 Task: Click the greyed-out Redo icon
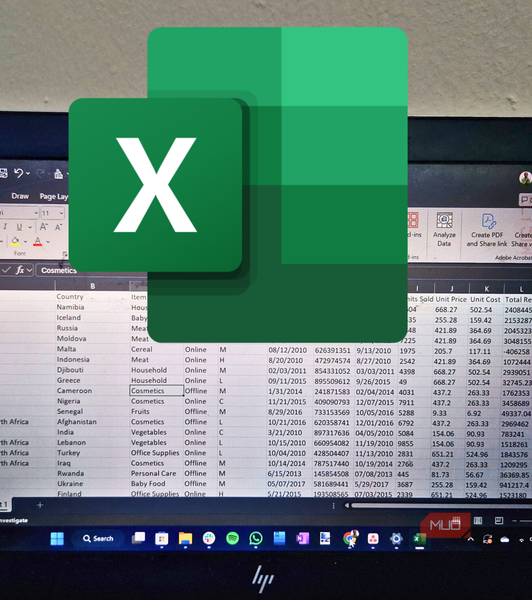coord(41,174)
